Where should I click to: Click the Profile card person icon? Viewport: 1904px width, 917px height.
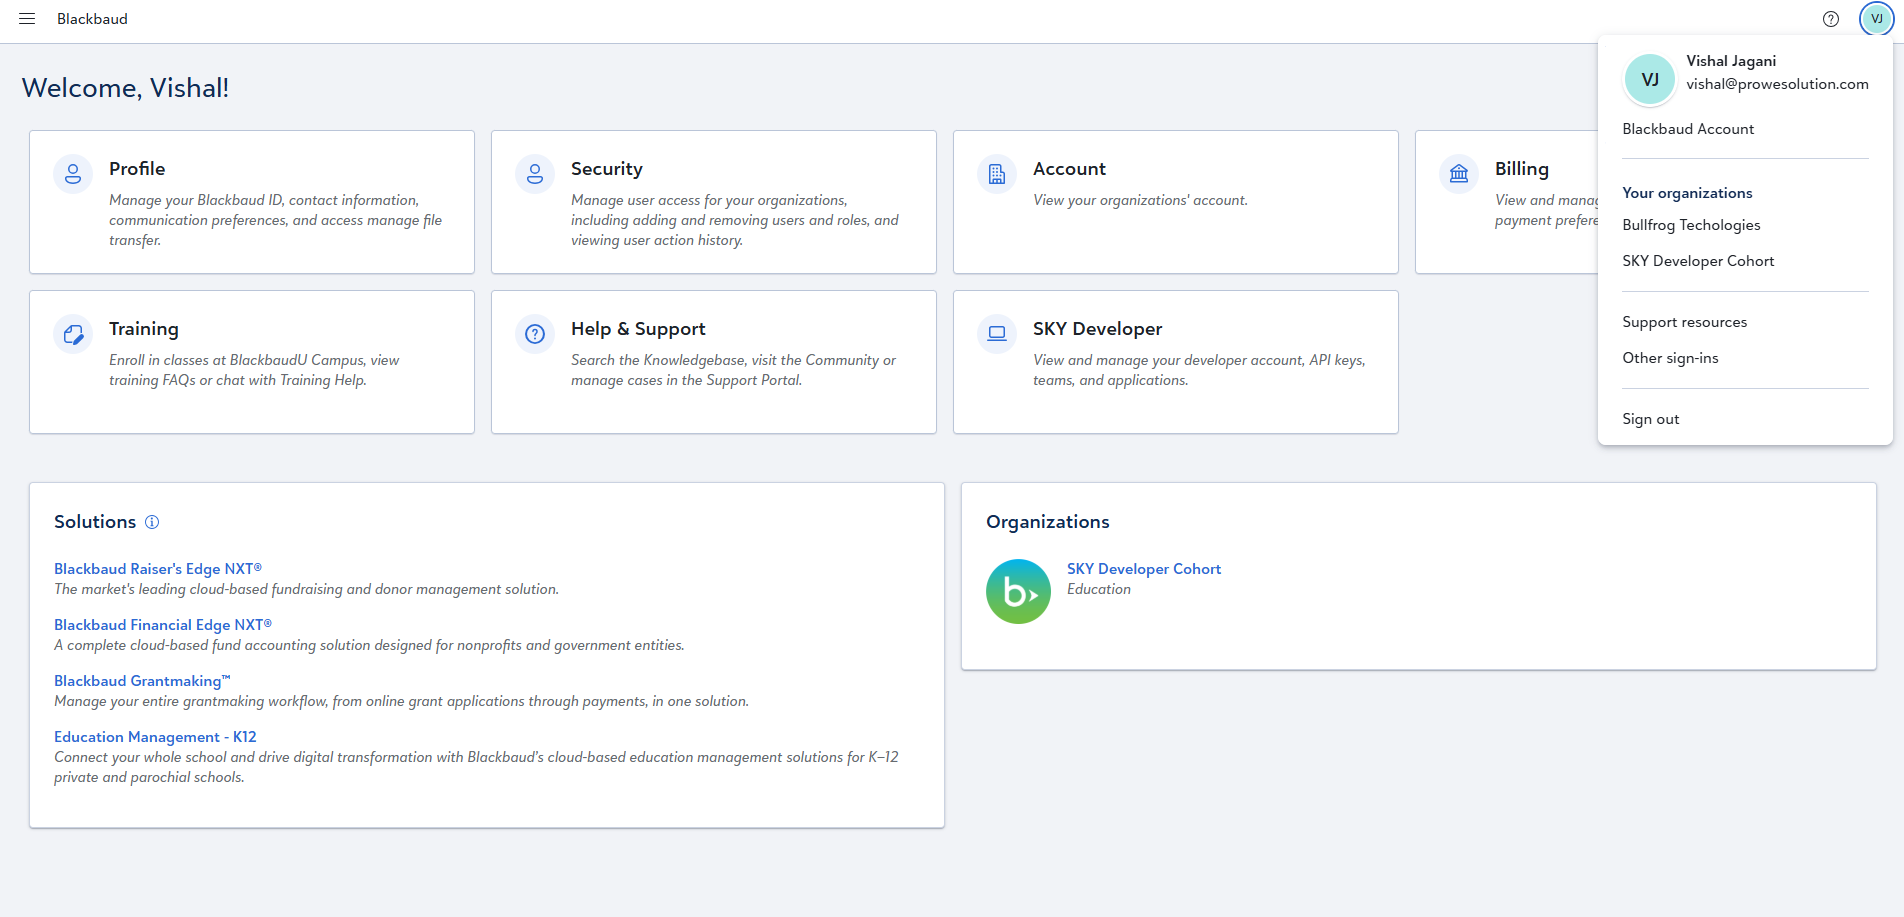click(x=73, y=174)
